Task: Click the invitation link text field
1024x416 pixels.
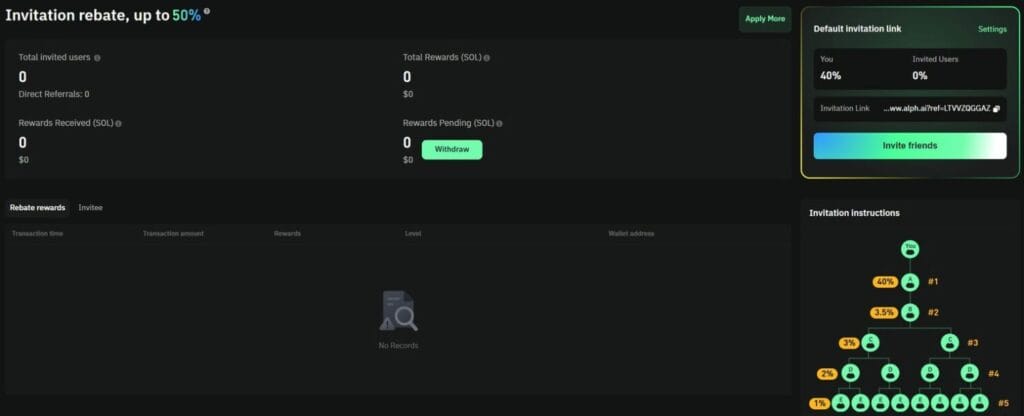Action: pyautogui.click(x=910, y=108)
